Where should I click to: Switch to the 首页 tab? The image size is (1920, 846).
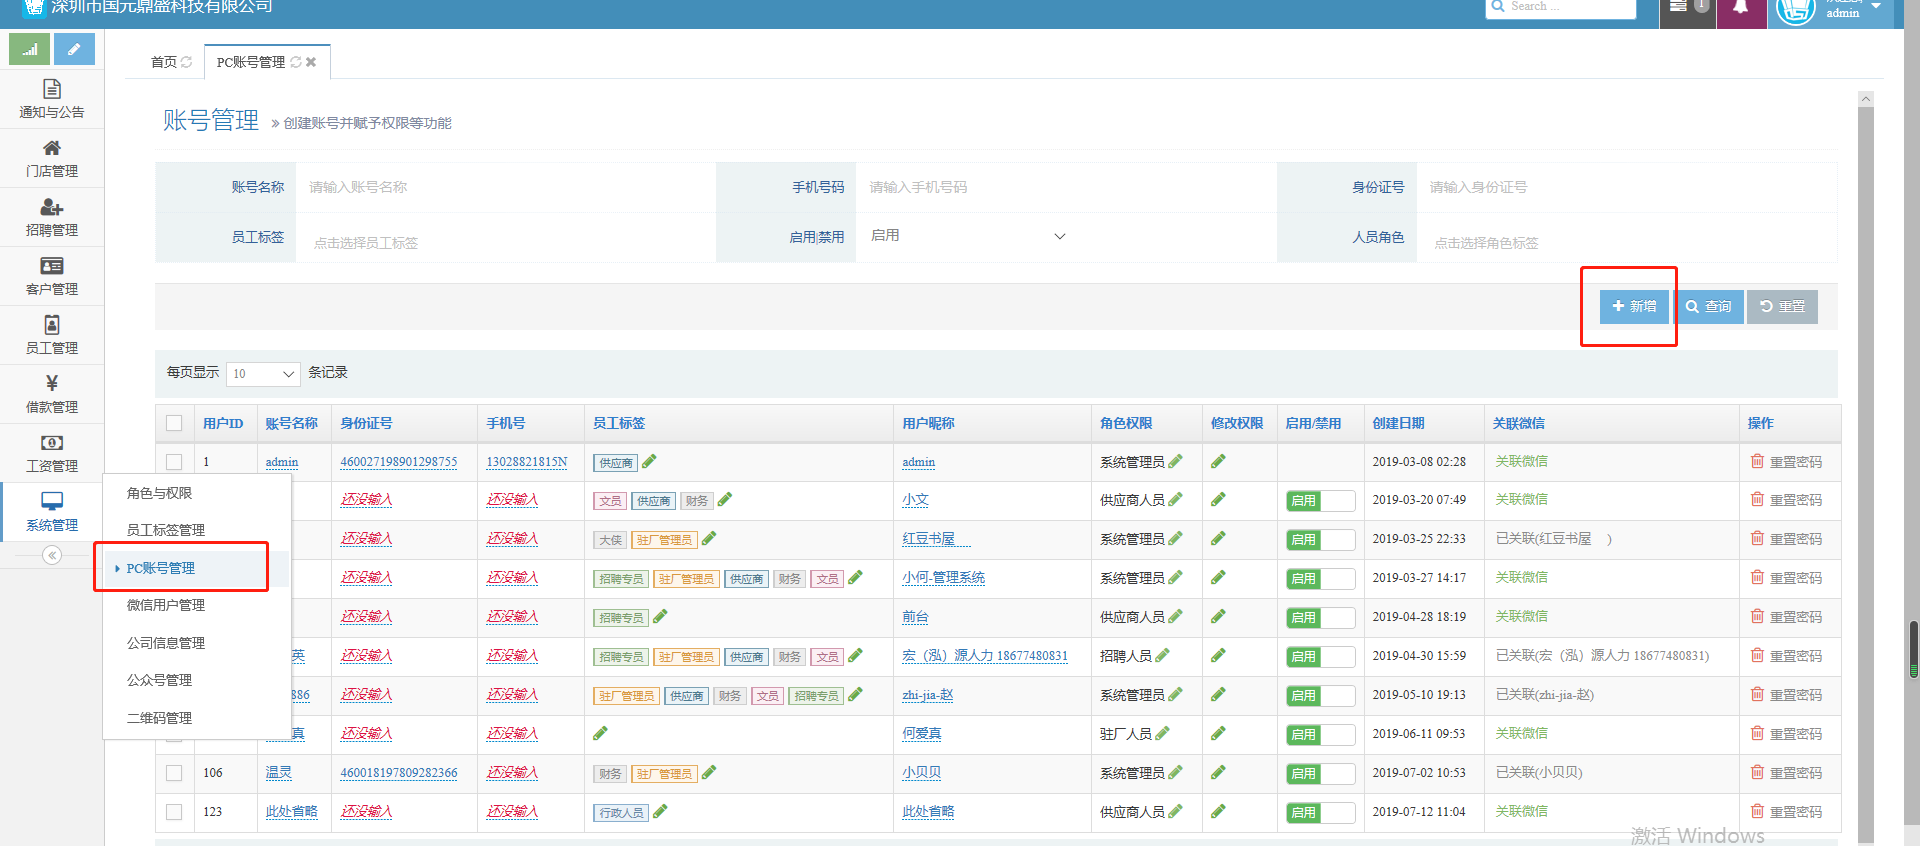coord(164,62)
